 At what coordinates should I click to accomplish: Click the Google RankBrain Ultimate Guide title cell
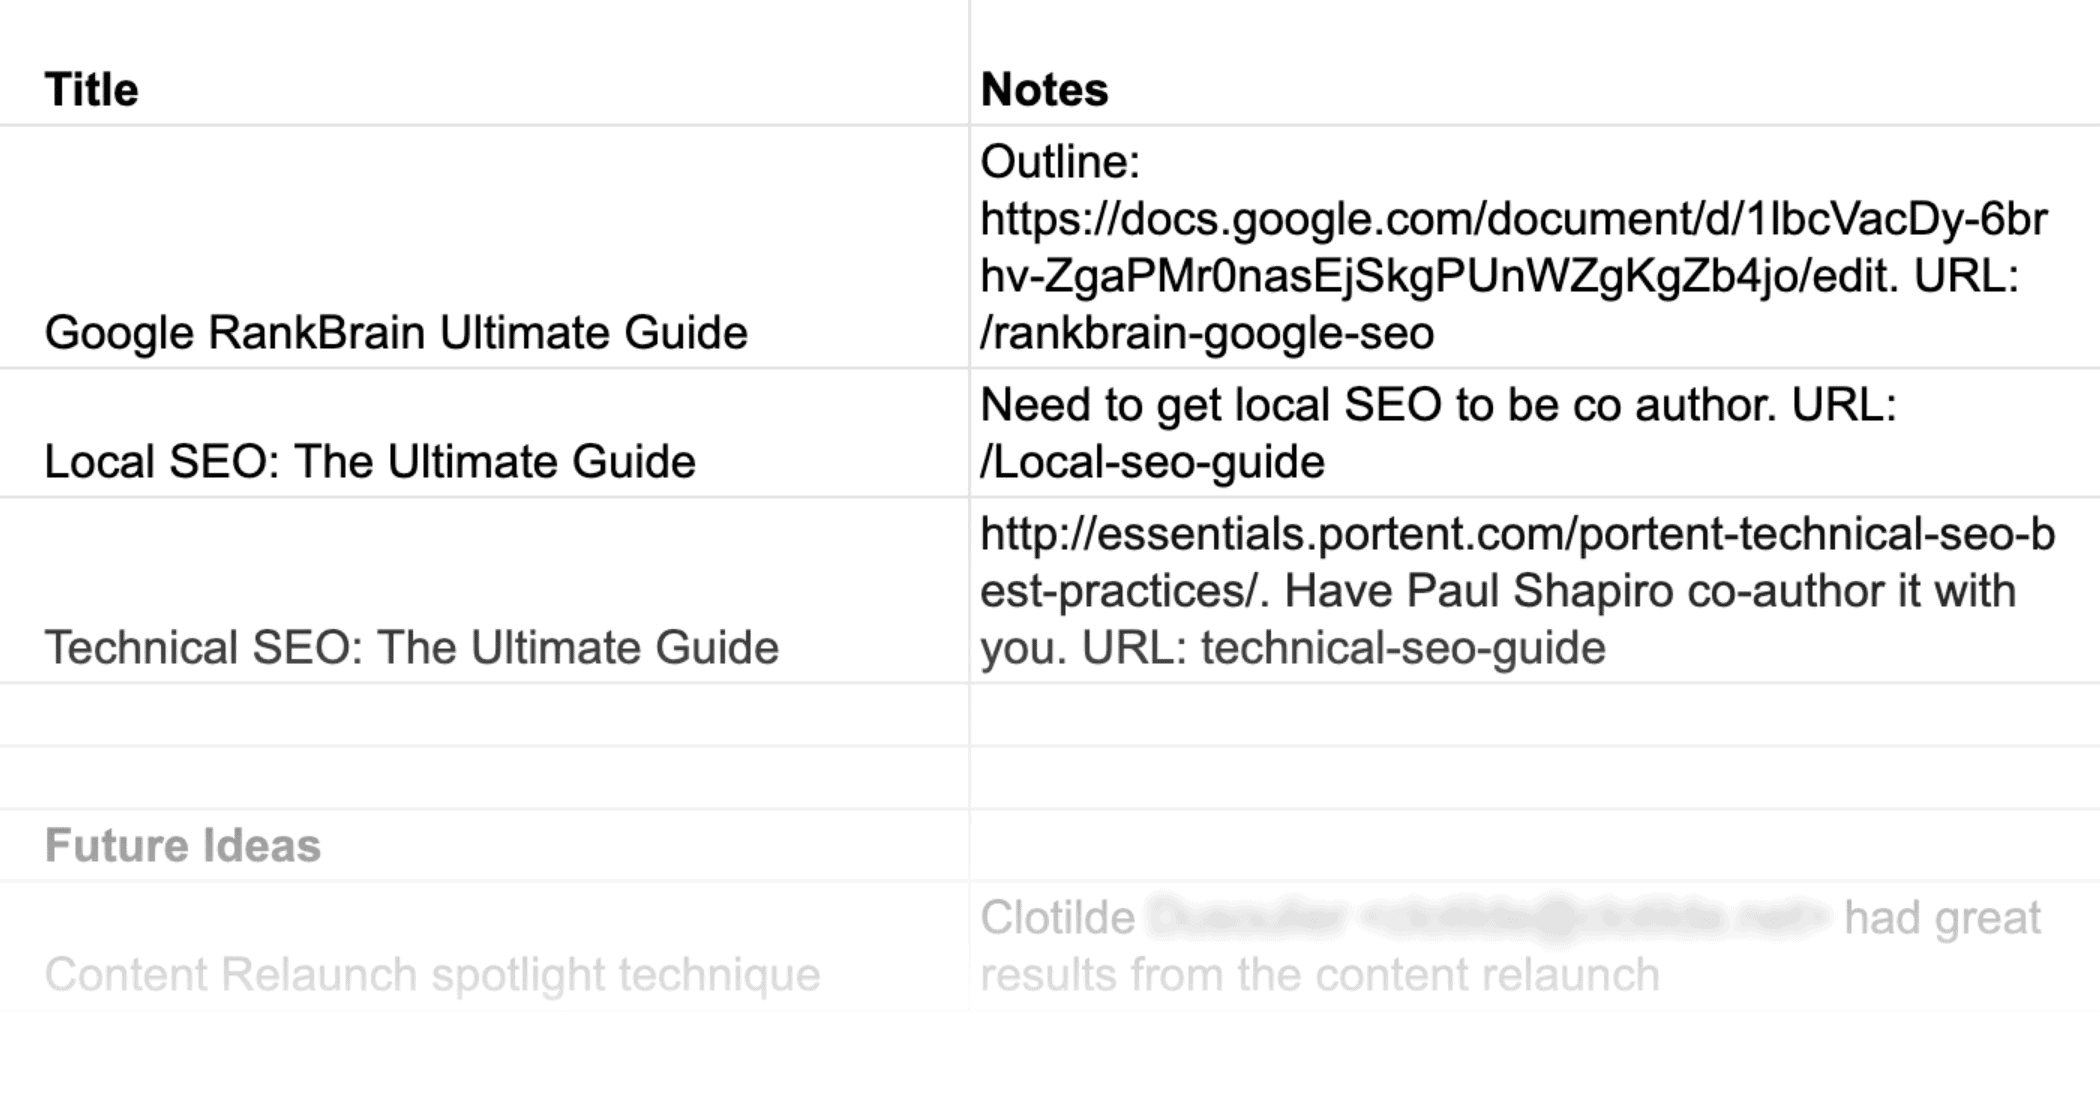pos(484,247)
